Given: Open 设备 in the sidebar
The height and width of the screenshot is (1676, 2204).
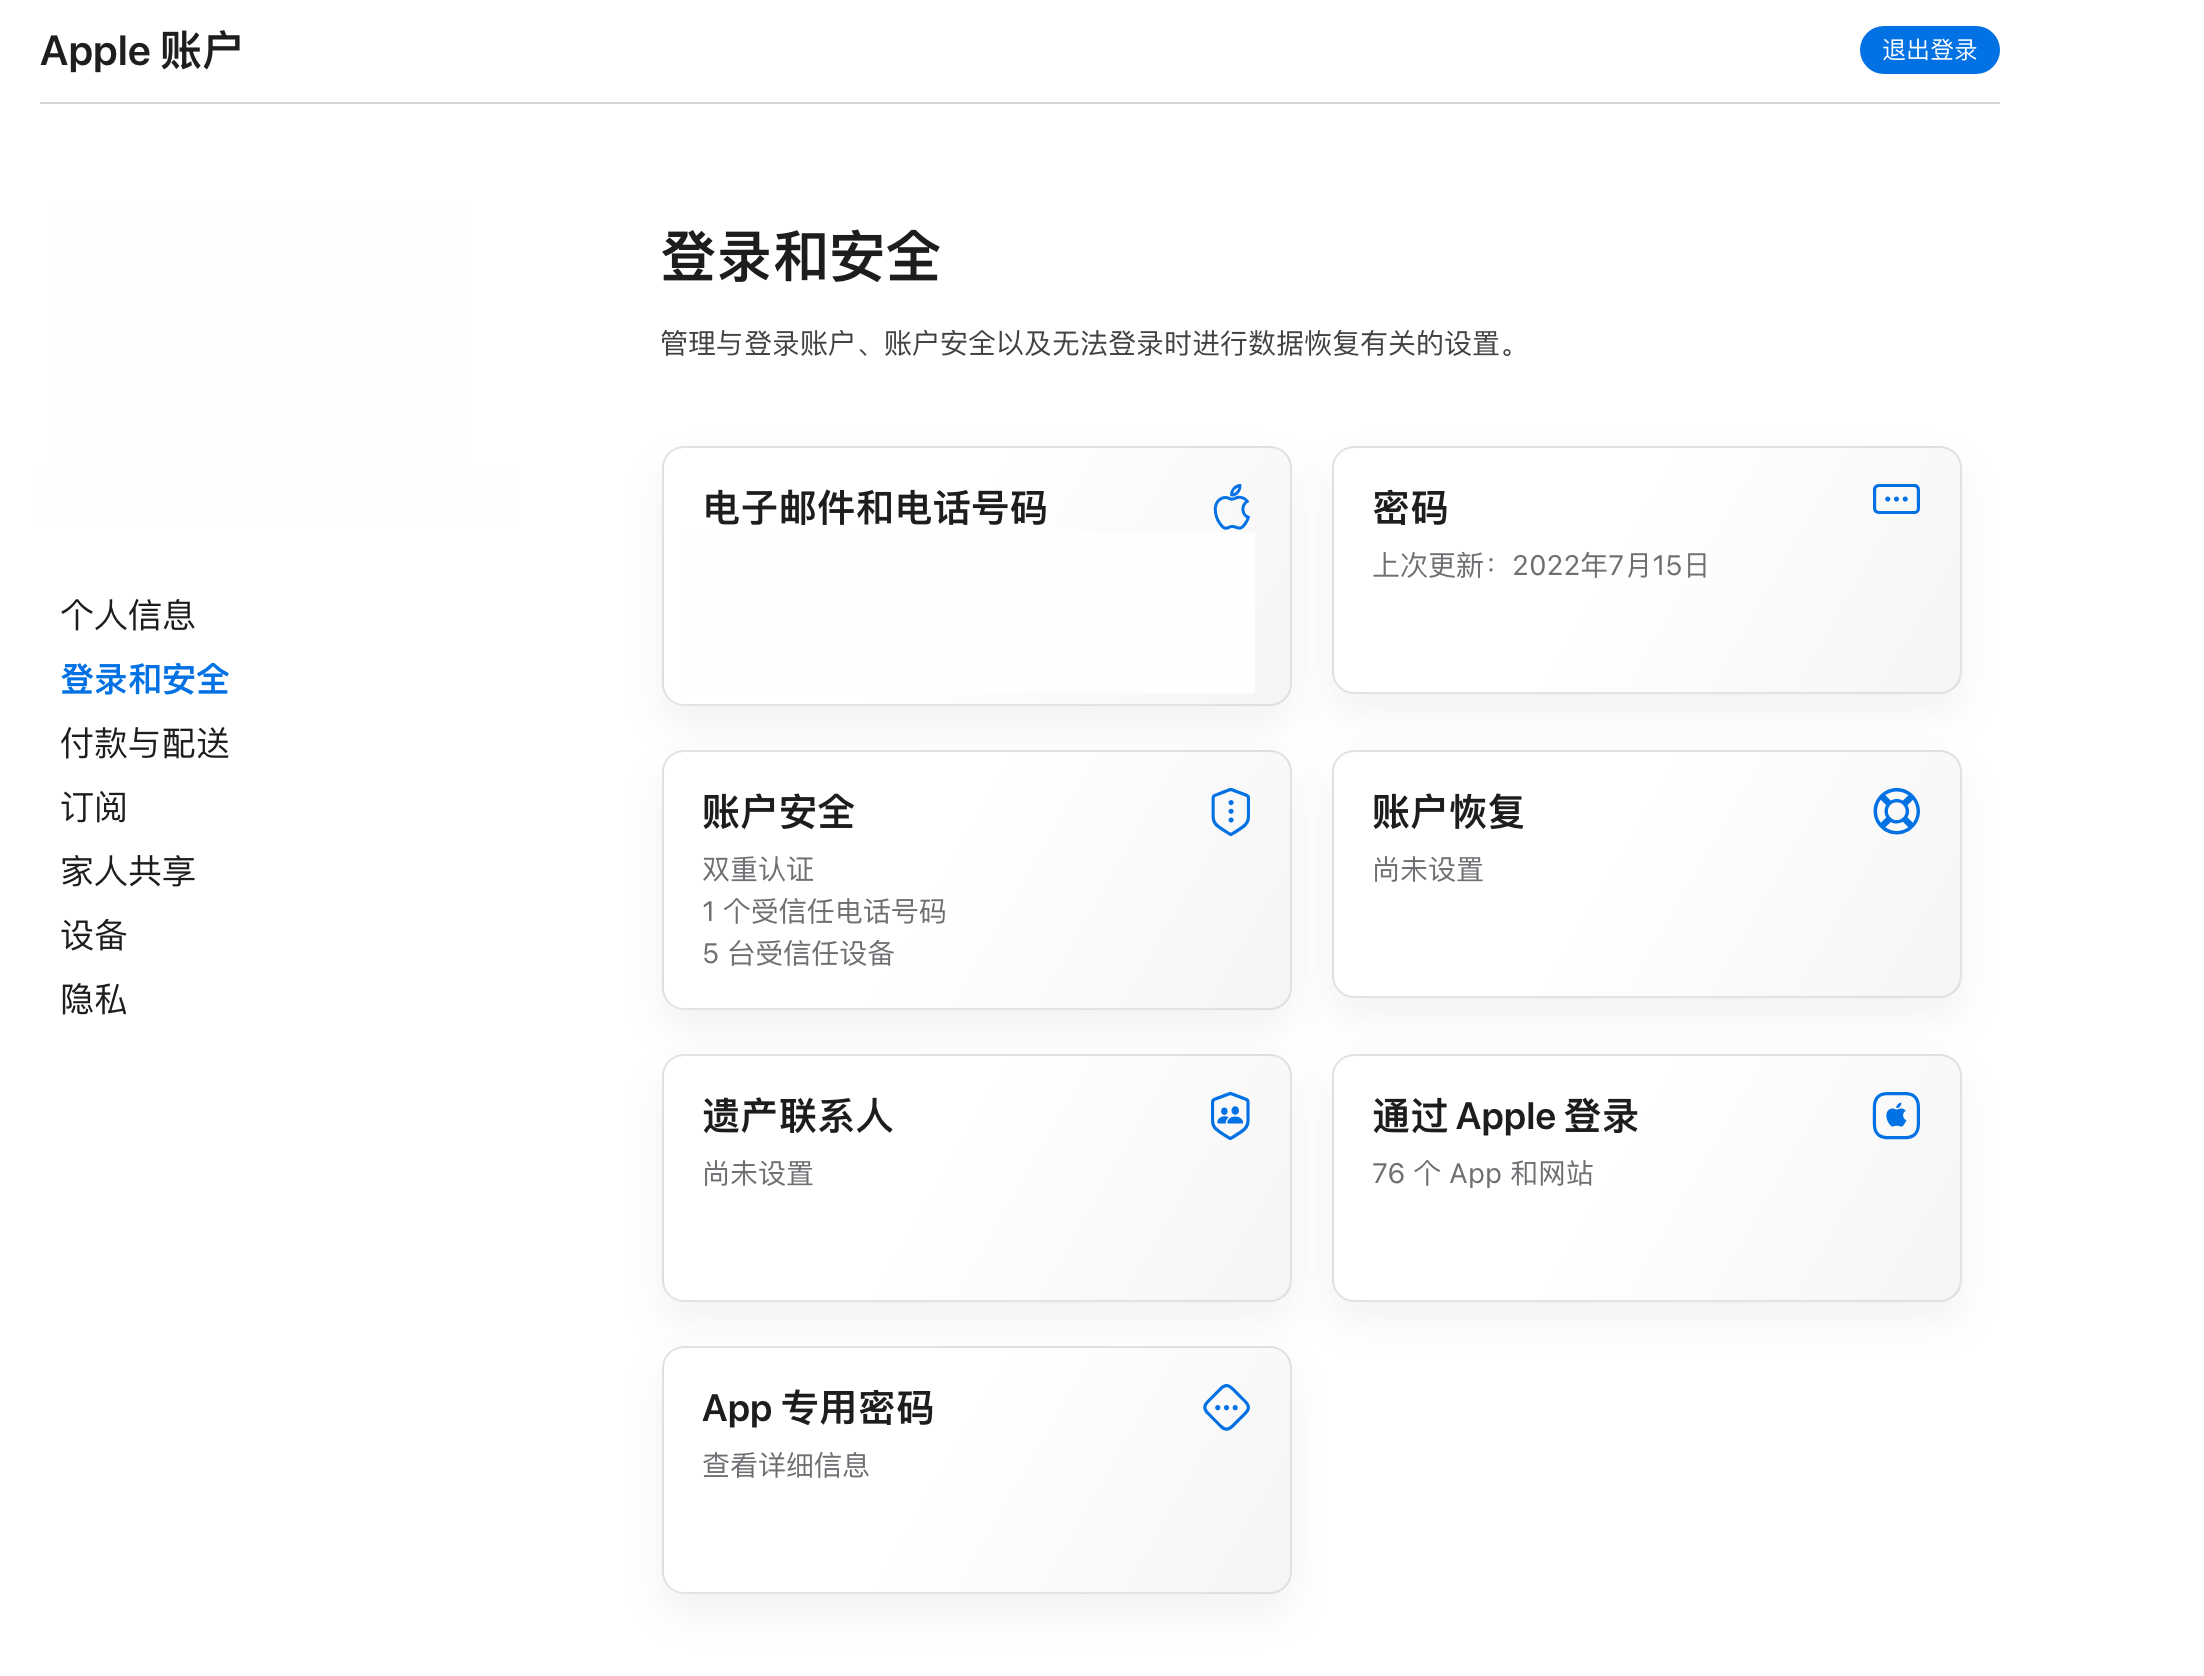Looking at the screenshot, I should click(x=94, y=935).
